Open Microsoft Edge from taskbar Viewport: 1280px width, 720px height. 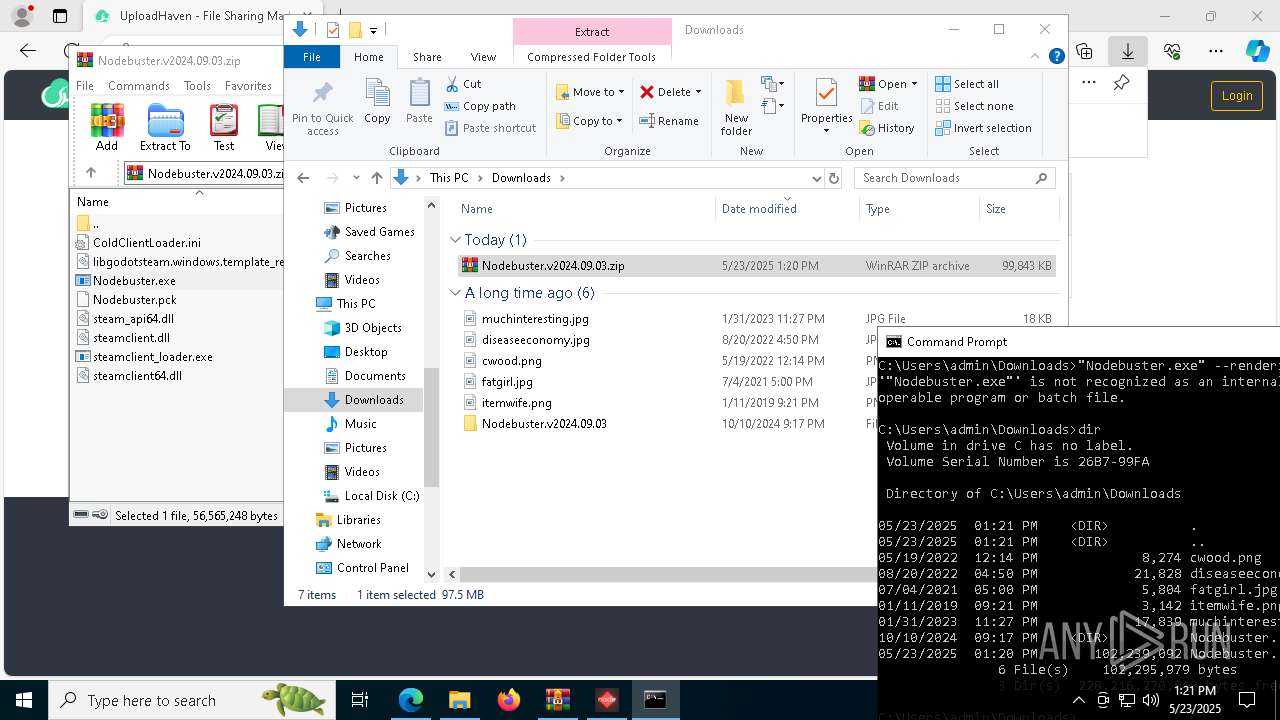click(x=411, y=700)
